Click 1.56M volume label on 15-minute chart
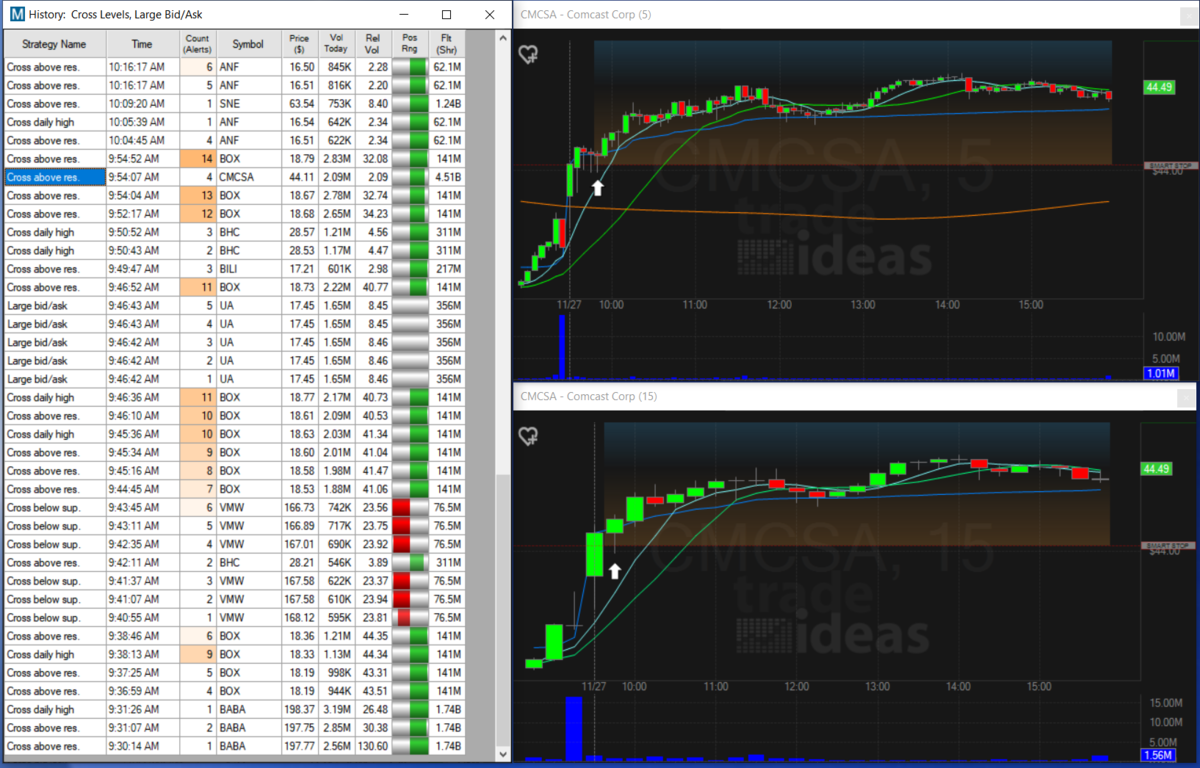This screenshot has height=768, width=1200. coord(1160,755)
